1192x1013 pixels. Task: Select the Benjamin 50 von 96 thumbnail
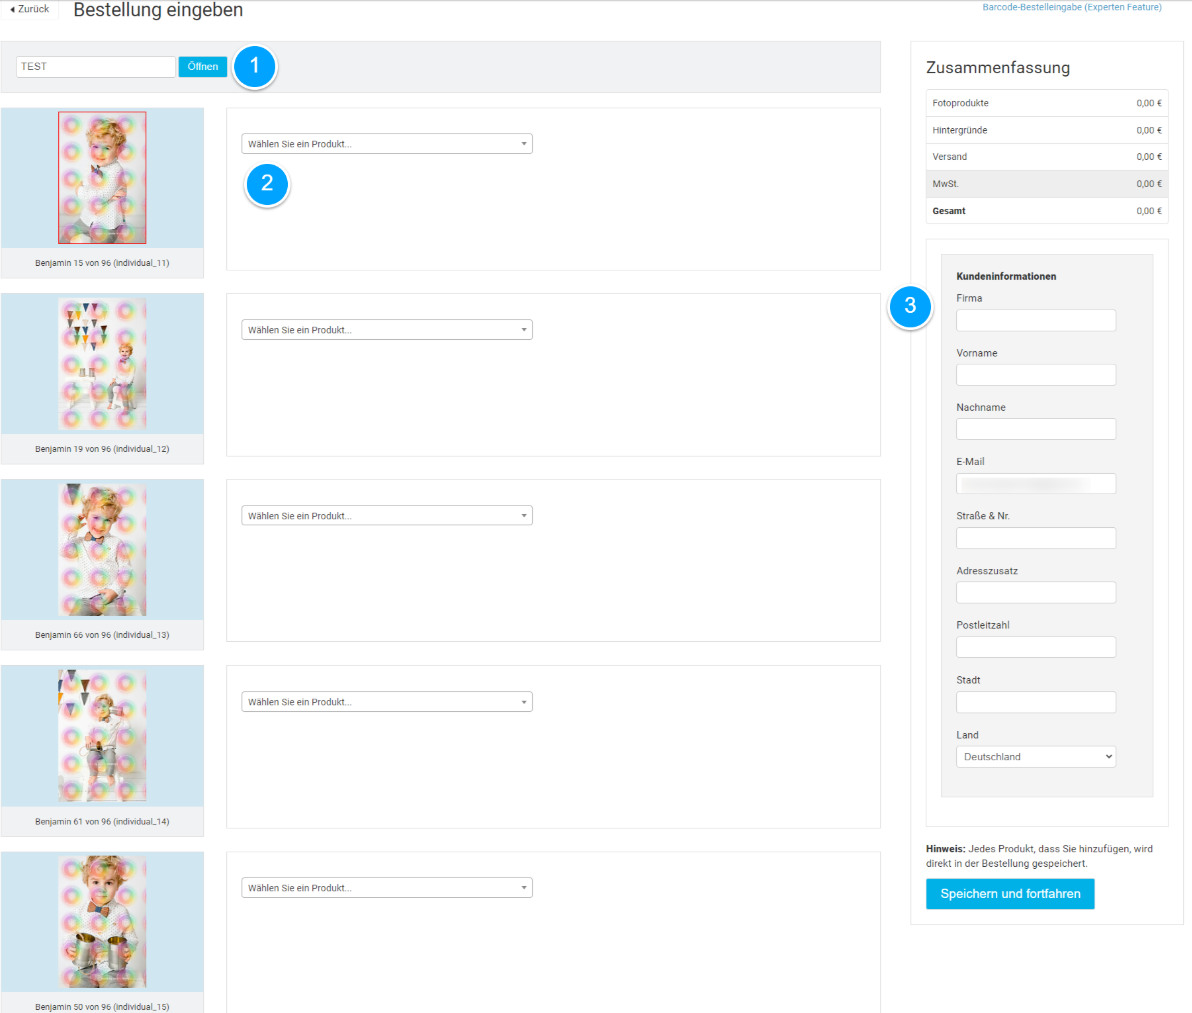tap(102, 922)
